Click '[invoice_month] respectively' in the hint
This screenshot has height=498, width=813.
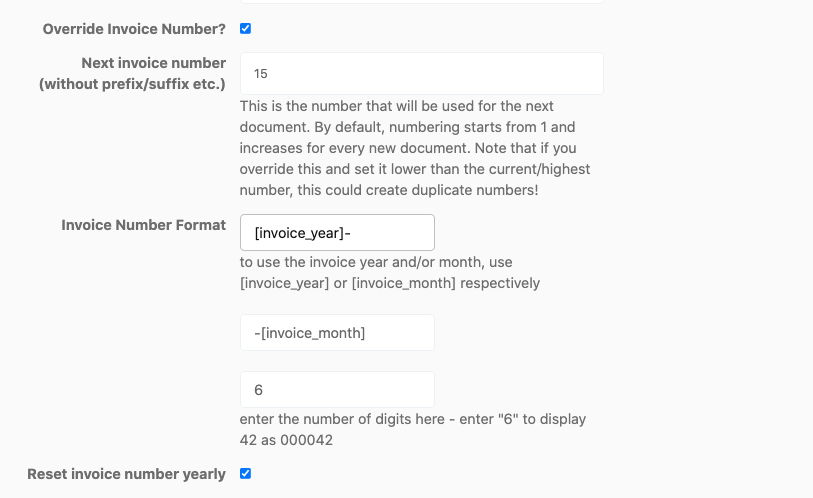pos(446,283)
